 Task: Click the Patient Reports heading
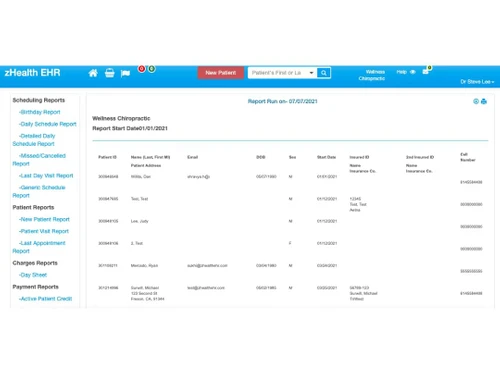(x=33, y=207)
